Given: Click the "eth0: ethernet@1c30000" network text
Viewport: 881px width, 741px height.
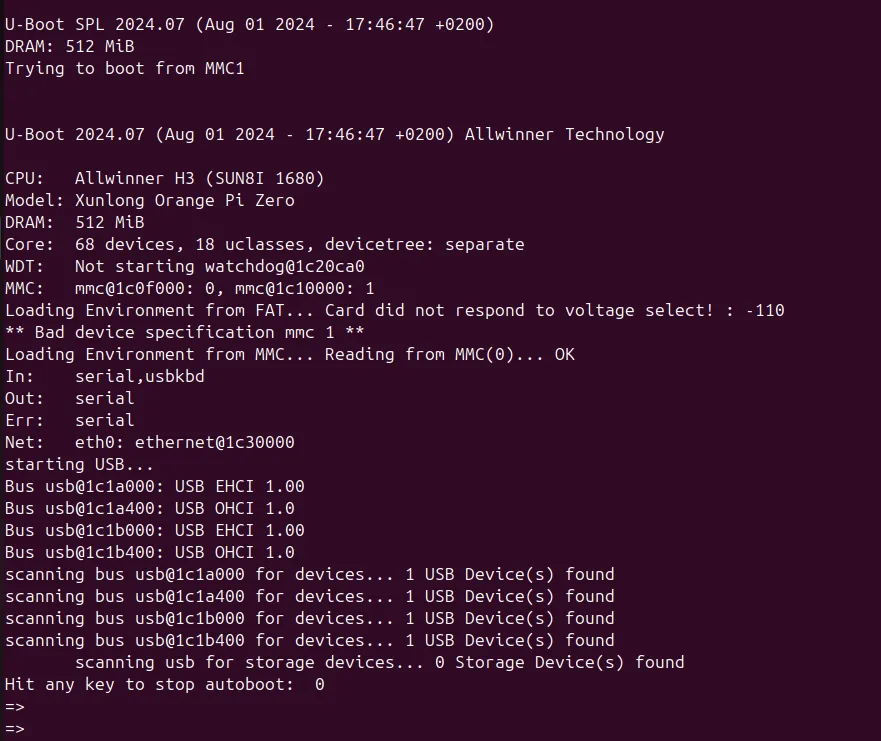Looking at the screenshot, I should (x=184, y=442).
